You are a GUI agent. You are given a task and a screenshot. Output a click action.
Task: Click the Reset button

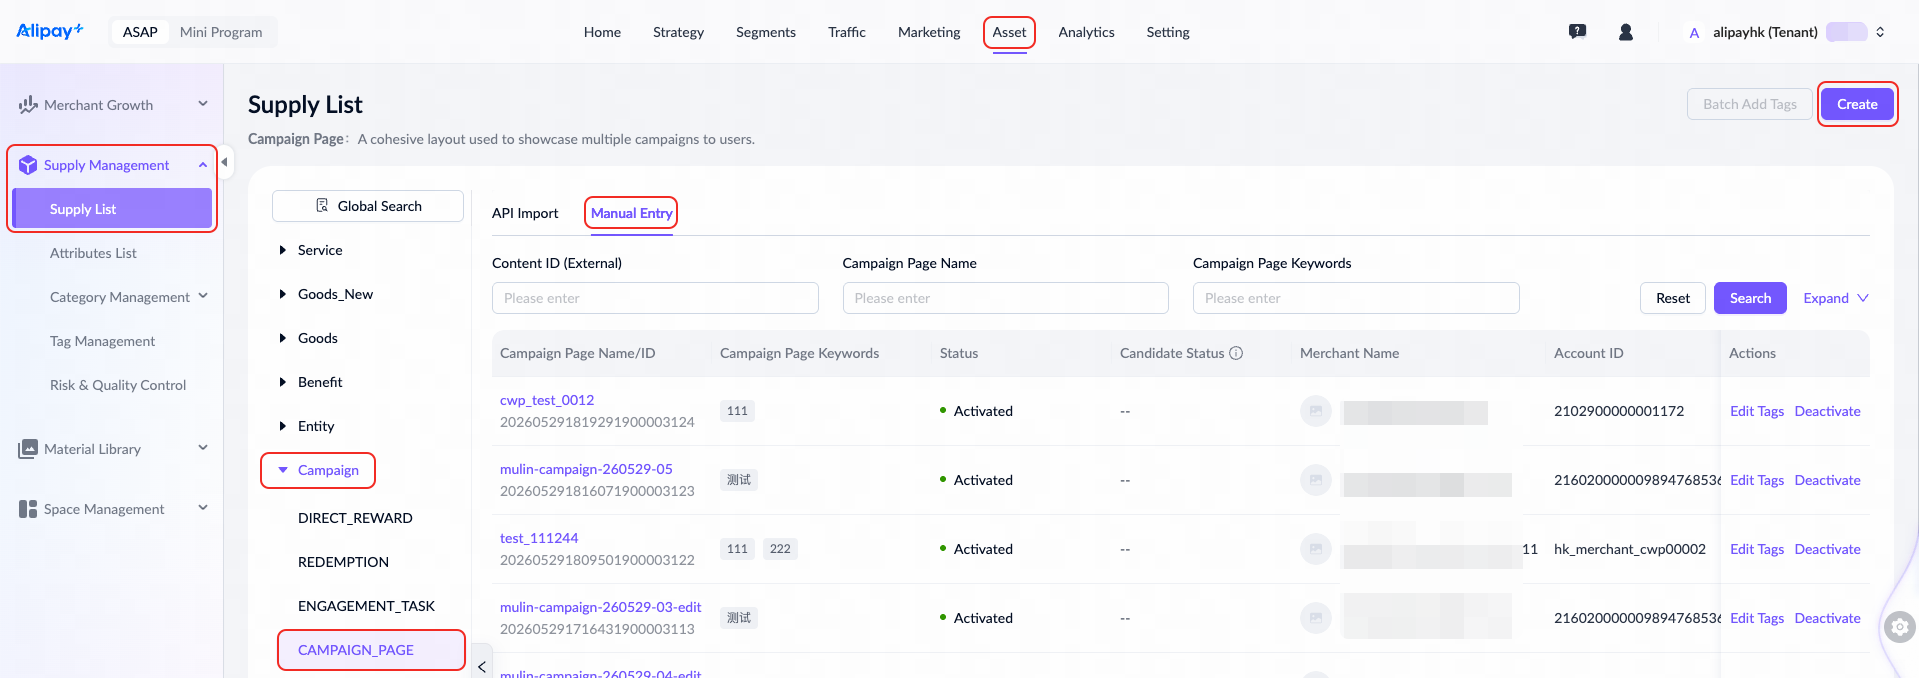click(1673, 298)
